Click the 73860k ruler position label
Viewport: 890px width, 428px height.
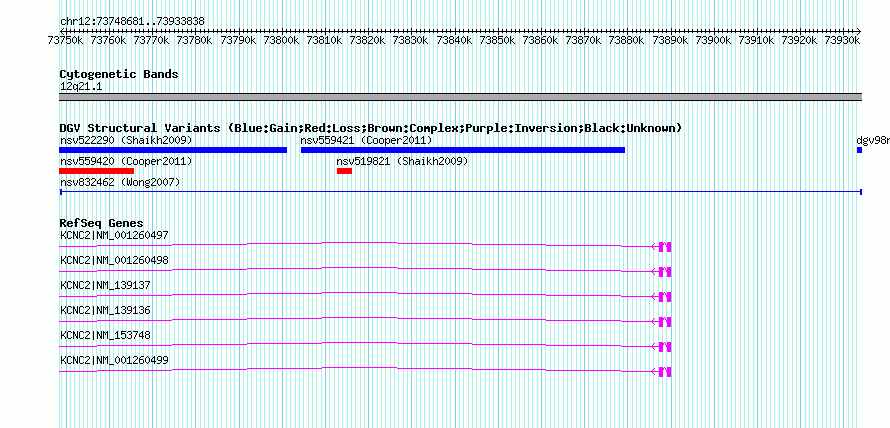click(x=538, y=40)
